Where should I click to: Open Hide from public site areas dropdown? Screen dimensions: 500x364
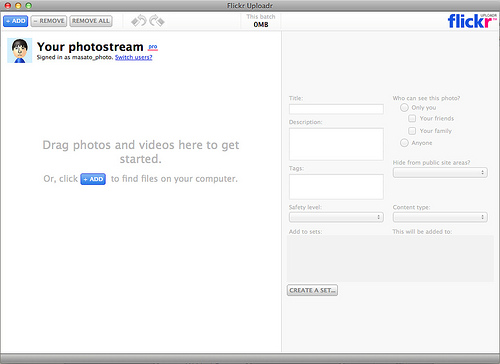click(x=440, y=172)
